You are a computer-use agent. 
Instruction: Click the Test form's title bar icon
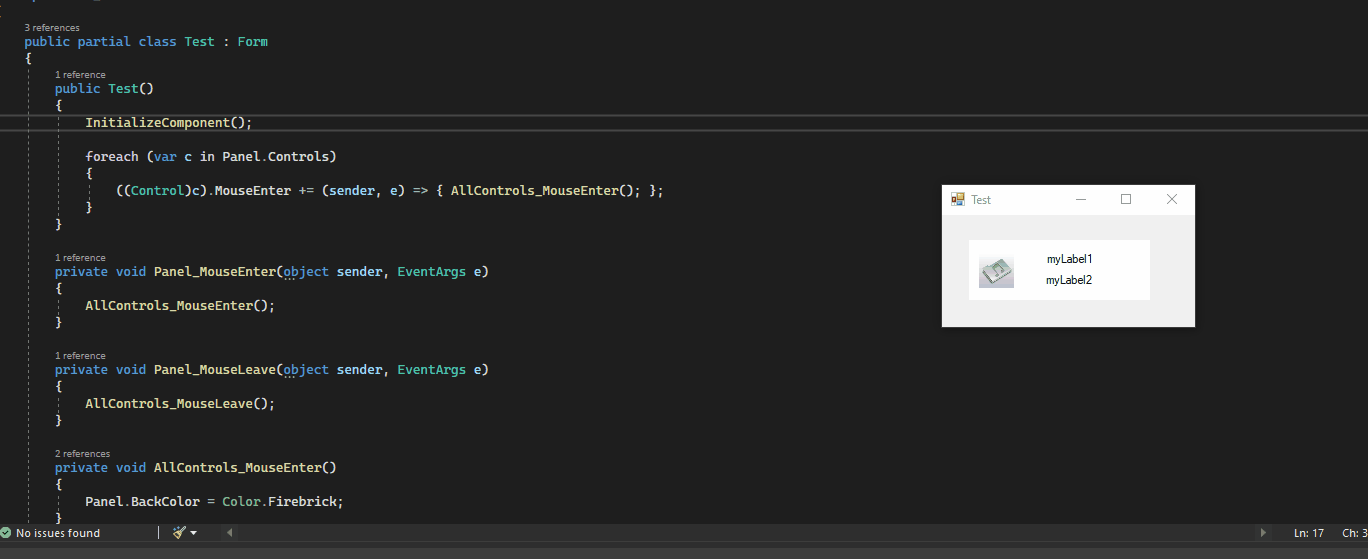tap(958, 199)
